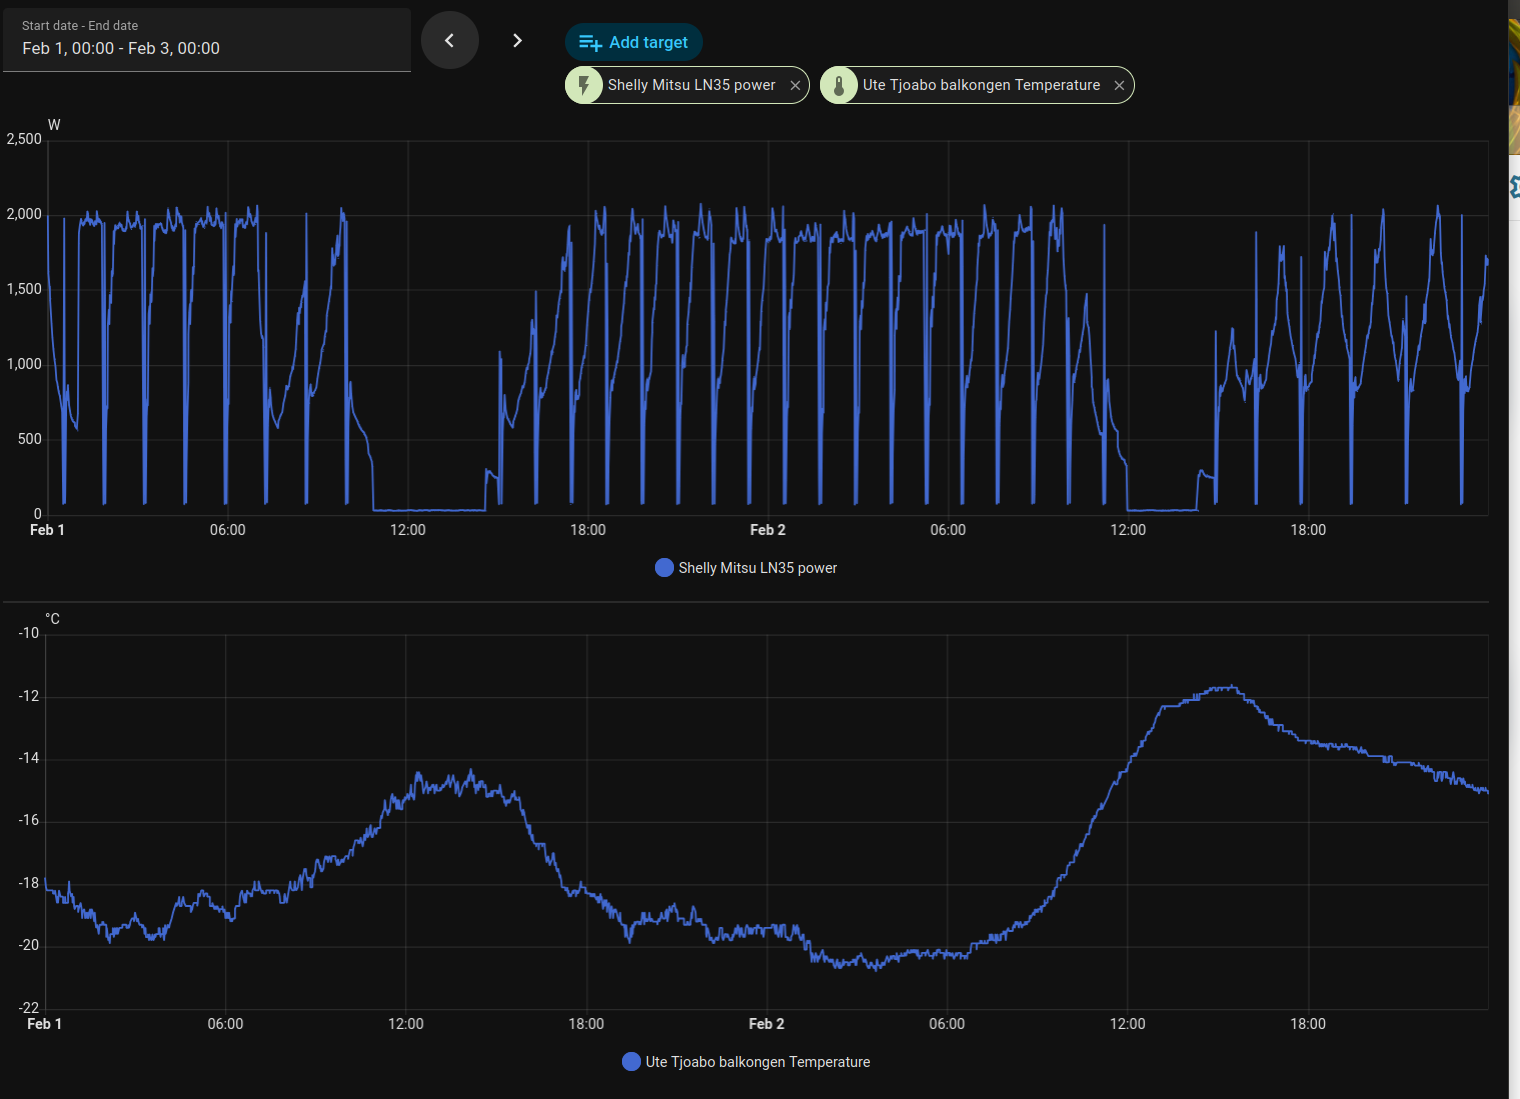Toggle Shelly Mitsu LN35 power legend text
The image size is (1520, 1099).
757,568
